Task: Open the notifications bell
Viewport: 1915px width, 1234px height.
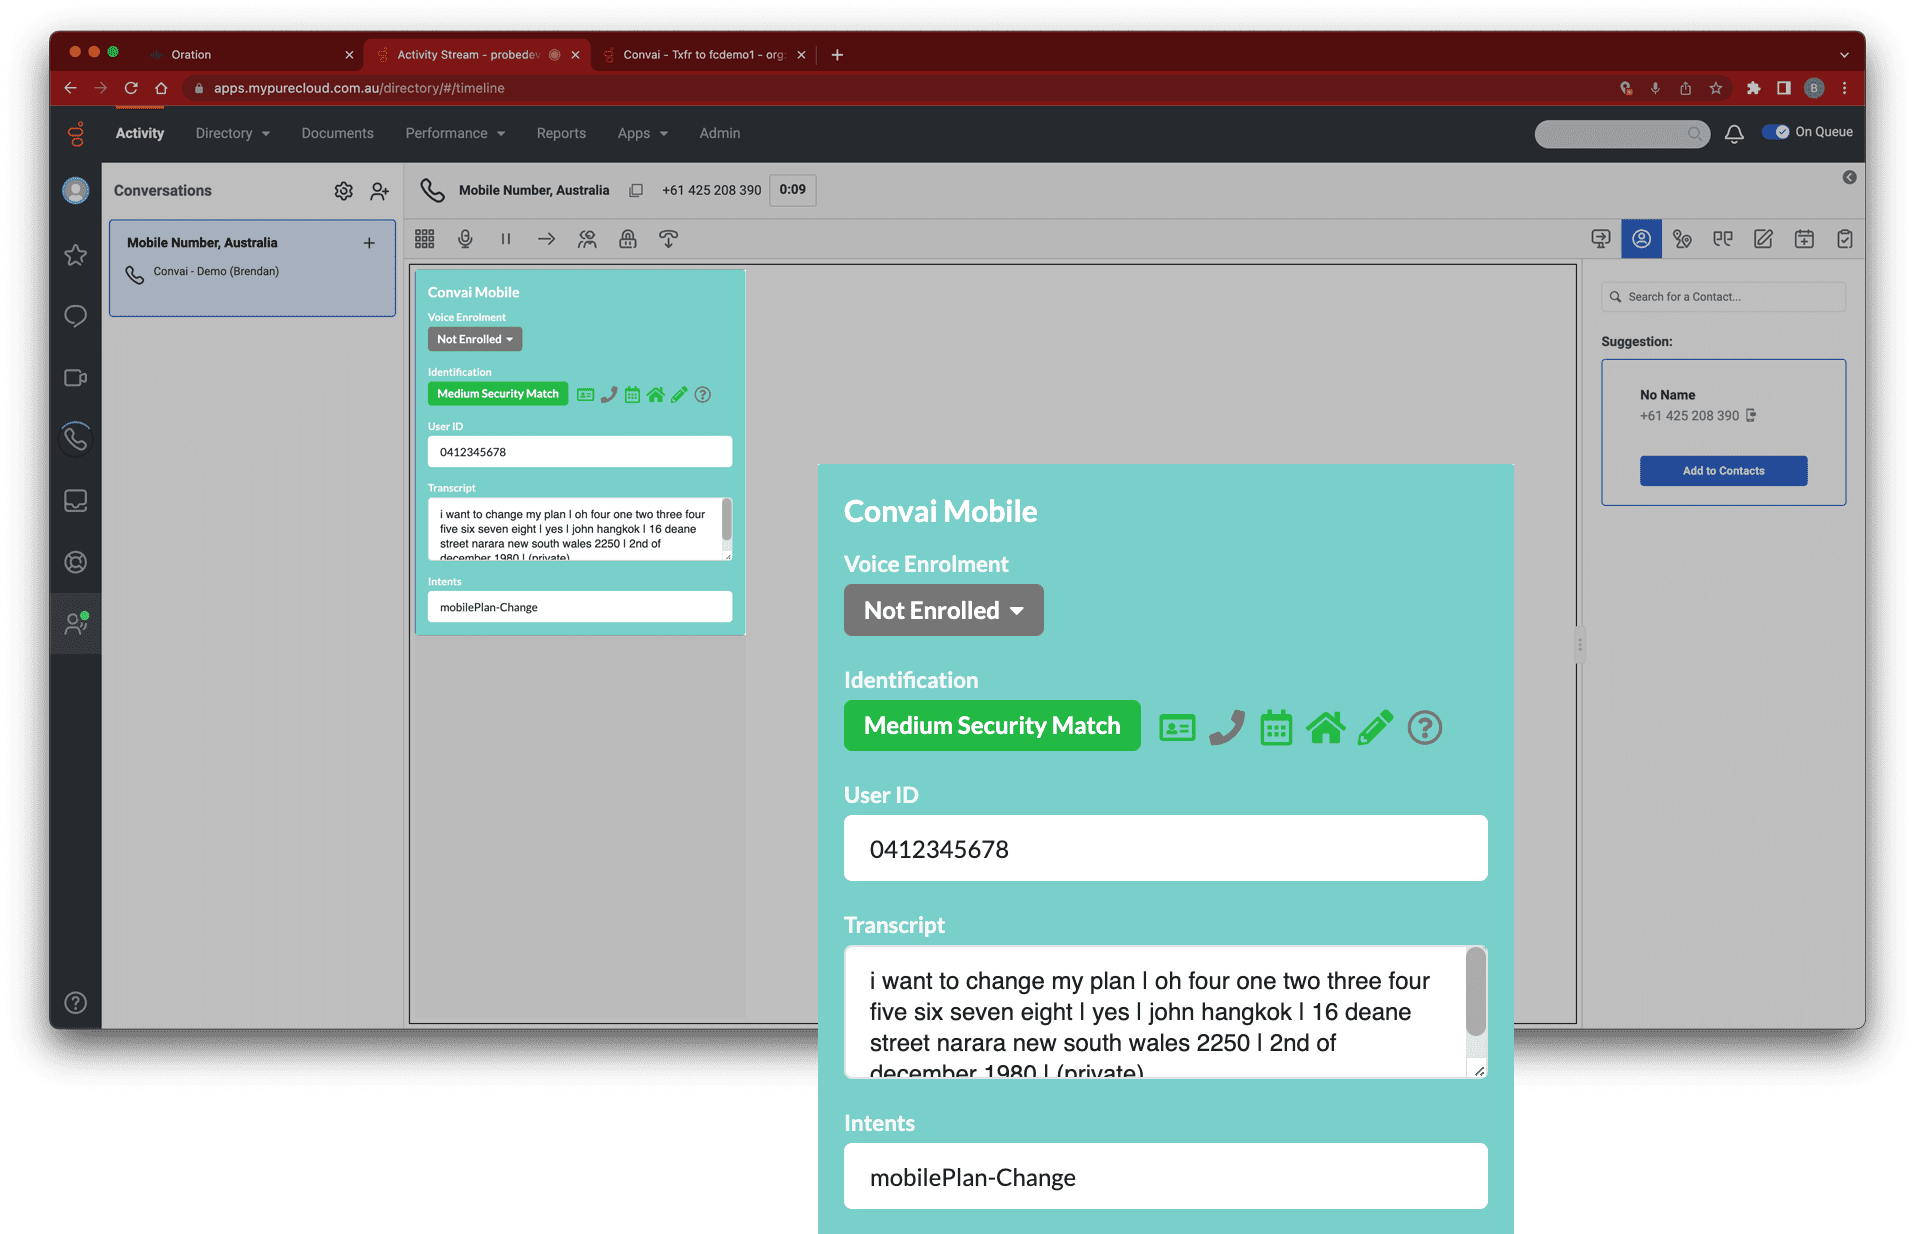Action: [x=1734, y=133]
